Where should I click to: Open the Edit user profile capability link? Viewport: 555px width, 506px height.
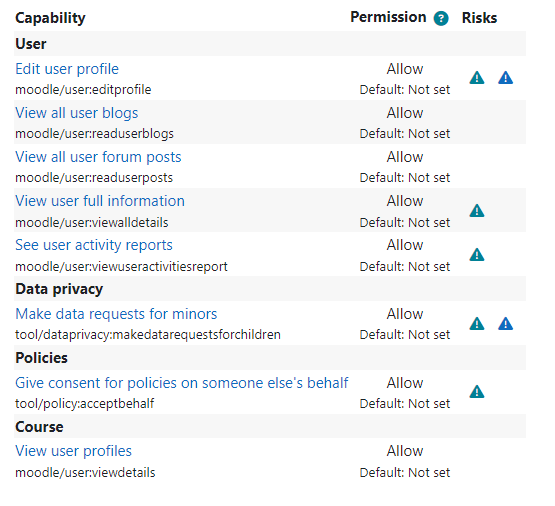click(x=67, y=69)
